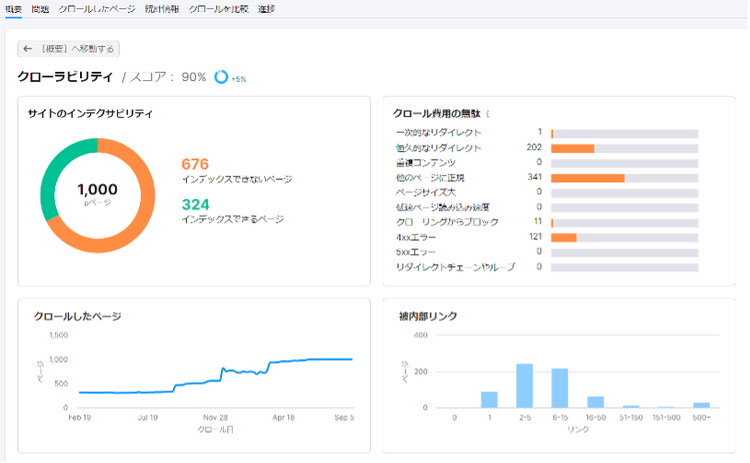This screenshot has height=463, width=750.
Task: Click the info icon beside クロール費用の無駄
Action: [488, 114]
